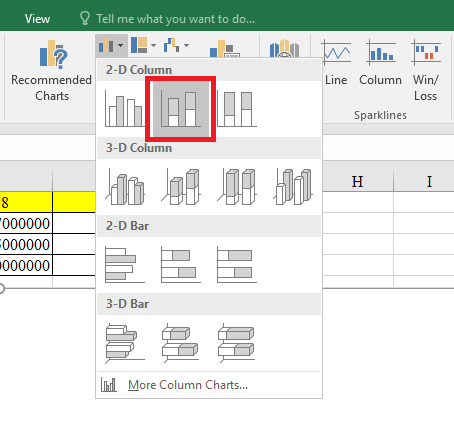This screenshot has width=454, height=421.
Task: Select the 2-D Clustered Column chart
Action: [x=125, y=109]
